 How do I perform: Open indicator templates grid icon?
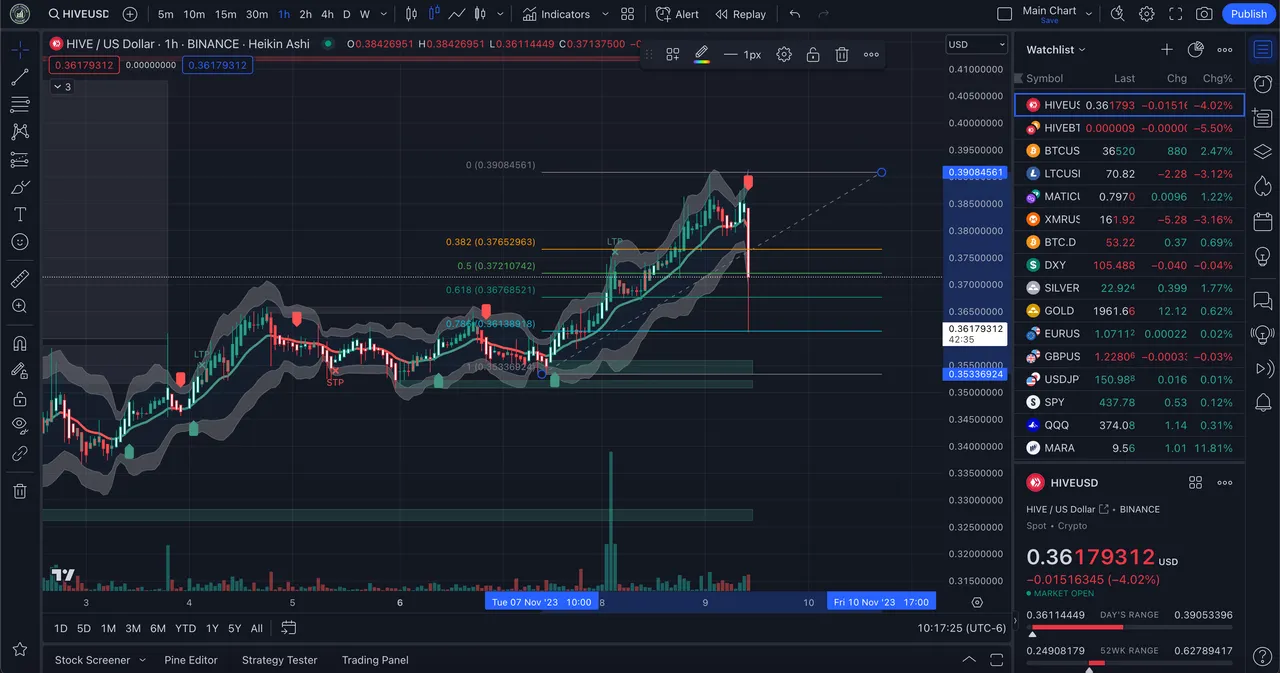[x=627, y=14]
